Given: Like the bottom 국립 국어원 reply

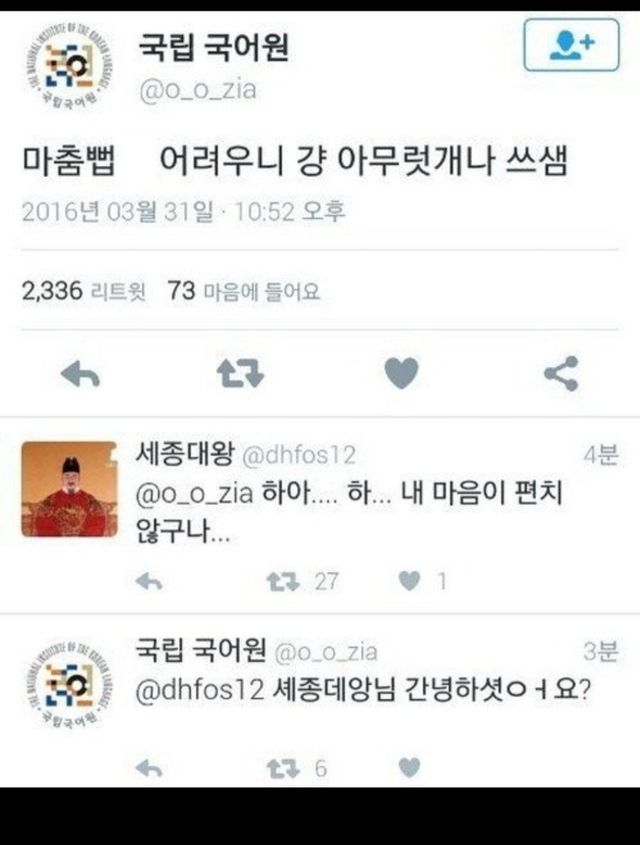Looking at the screenshot, I should pos(409,767).
